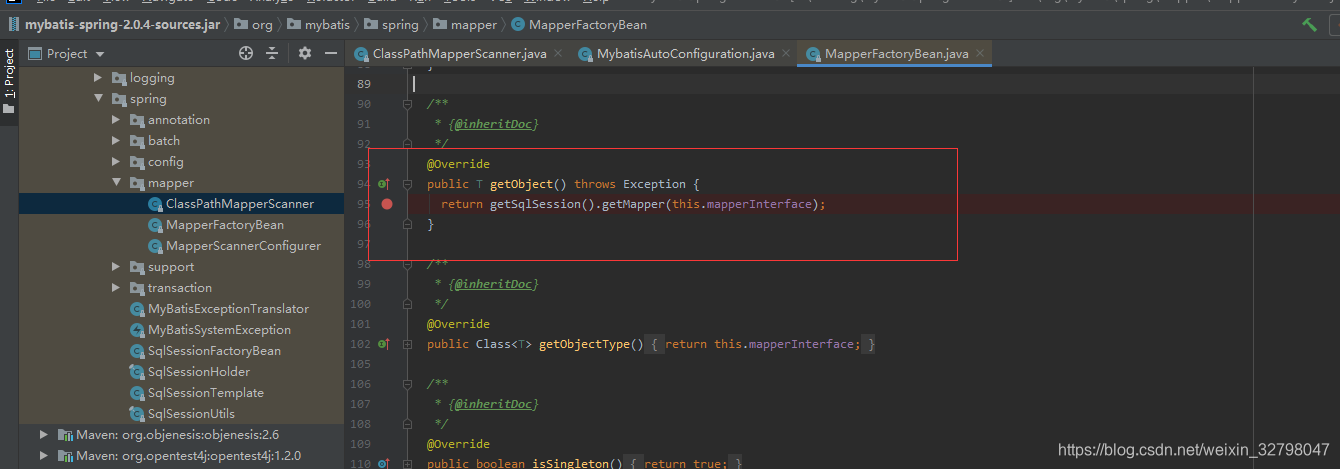The width and height of the screenshot is (1340, 469).
Task: Expand the batch folder
Action: [x=117, y=140]
